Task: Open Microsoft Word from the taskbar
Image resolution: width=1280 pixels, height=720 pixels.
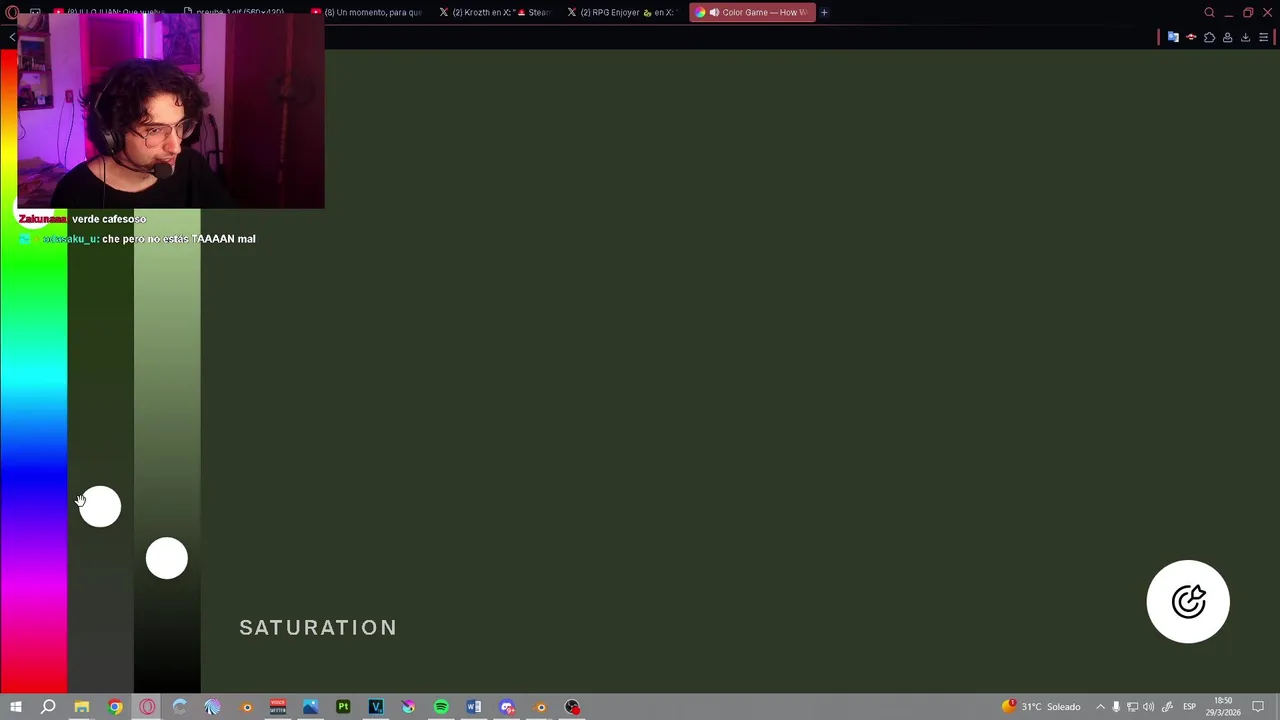Action: [474, 707]
